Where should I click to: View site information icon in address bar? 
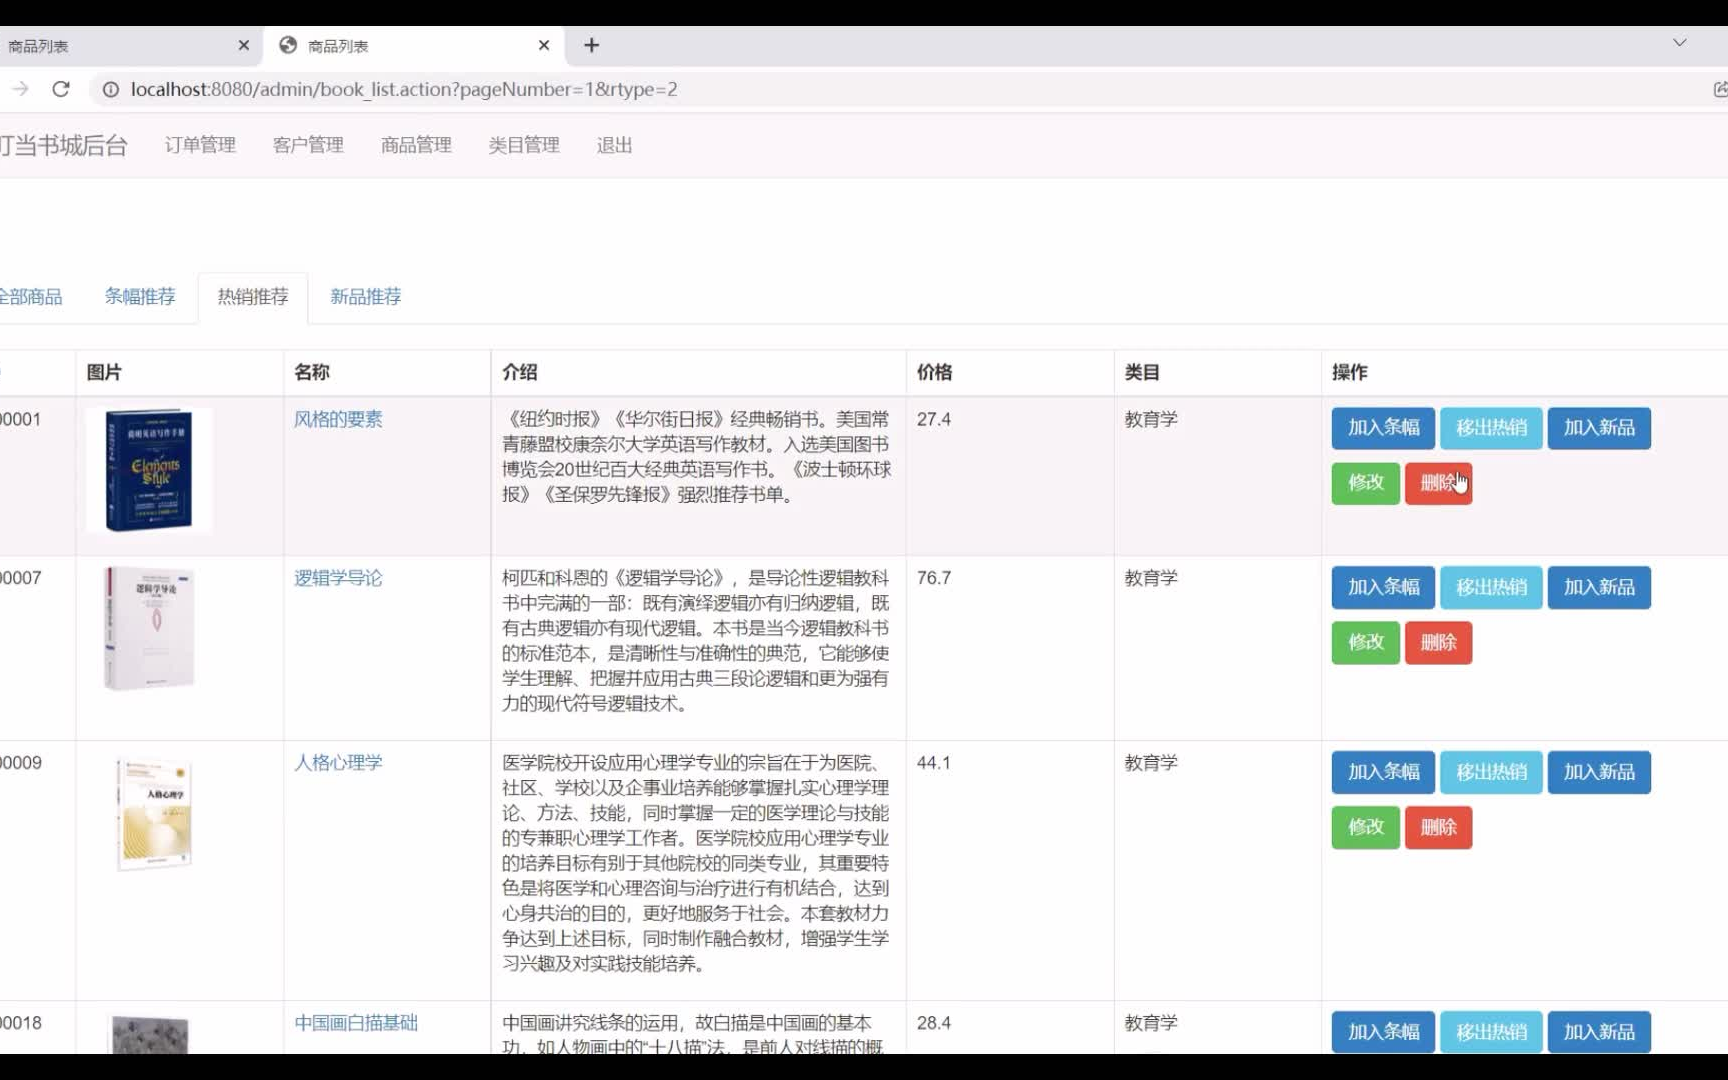point(111,89)
